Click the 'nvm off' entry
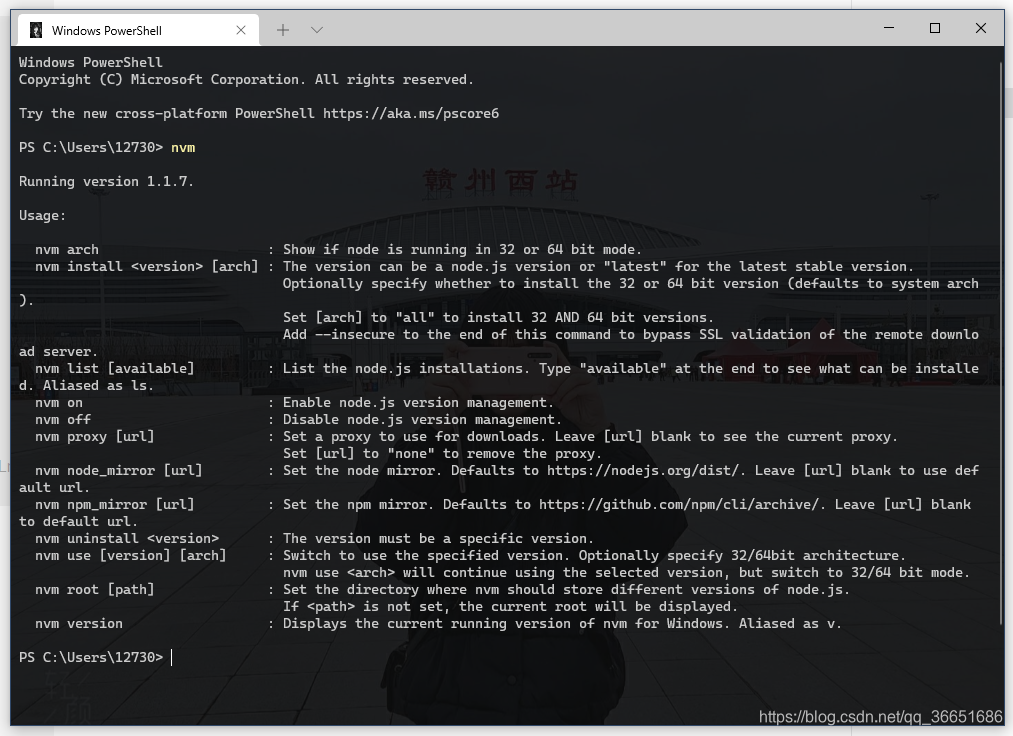 [x=63, y=419]
